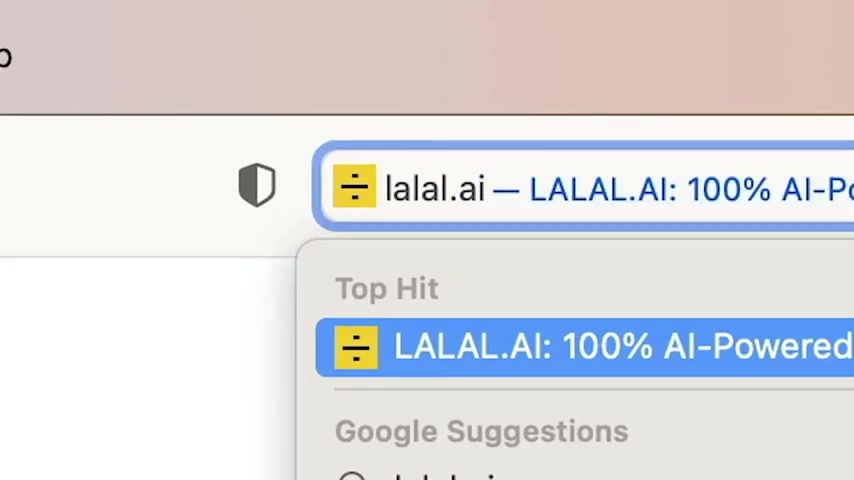Click the "Google Suggestions" section header
This screenshot has width=854, height=480.
click(x=481, y=432)
